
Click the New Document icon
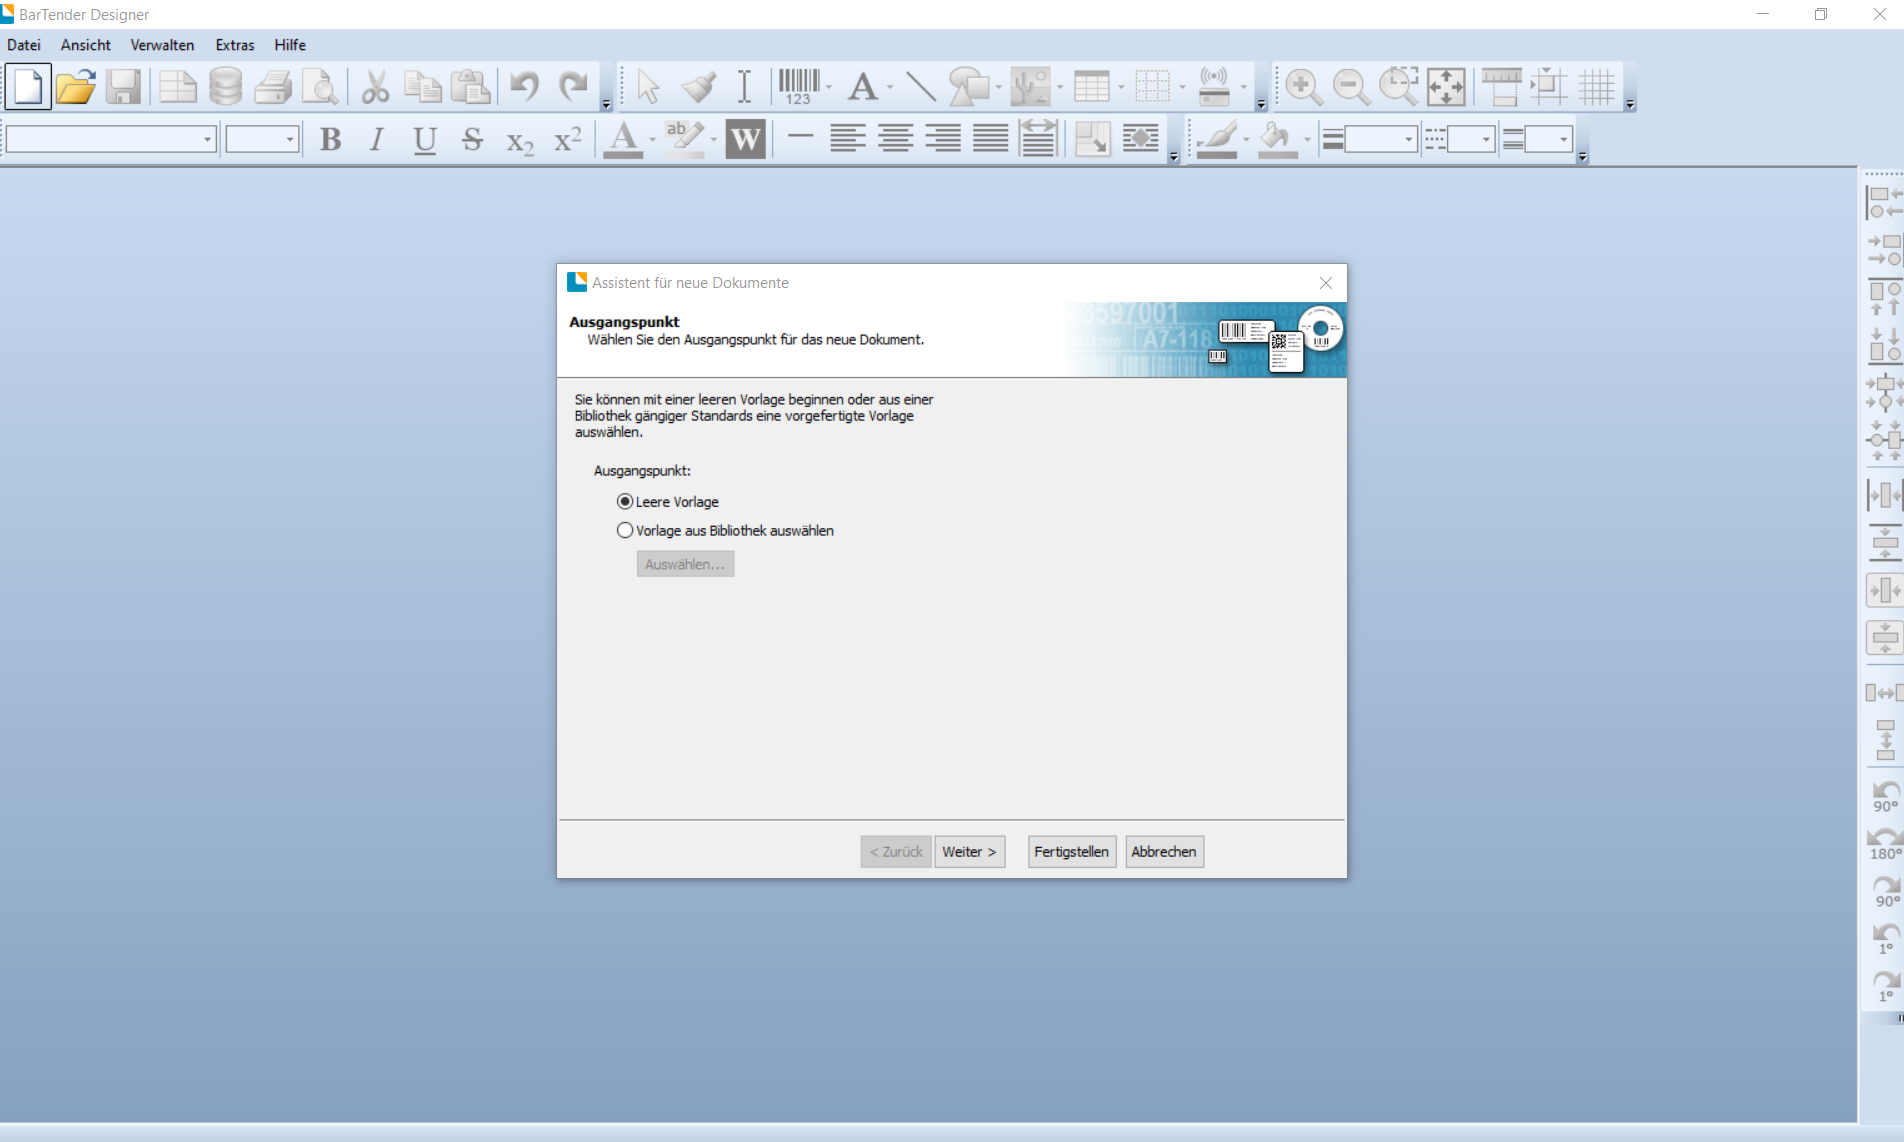[x=28, y=87]
